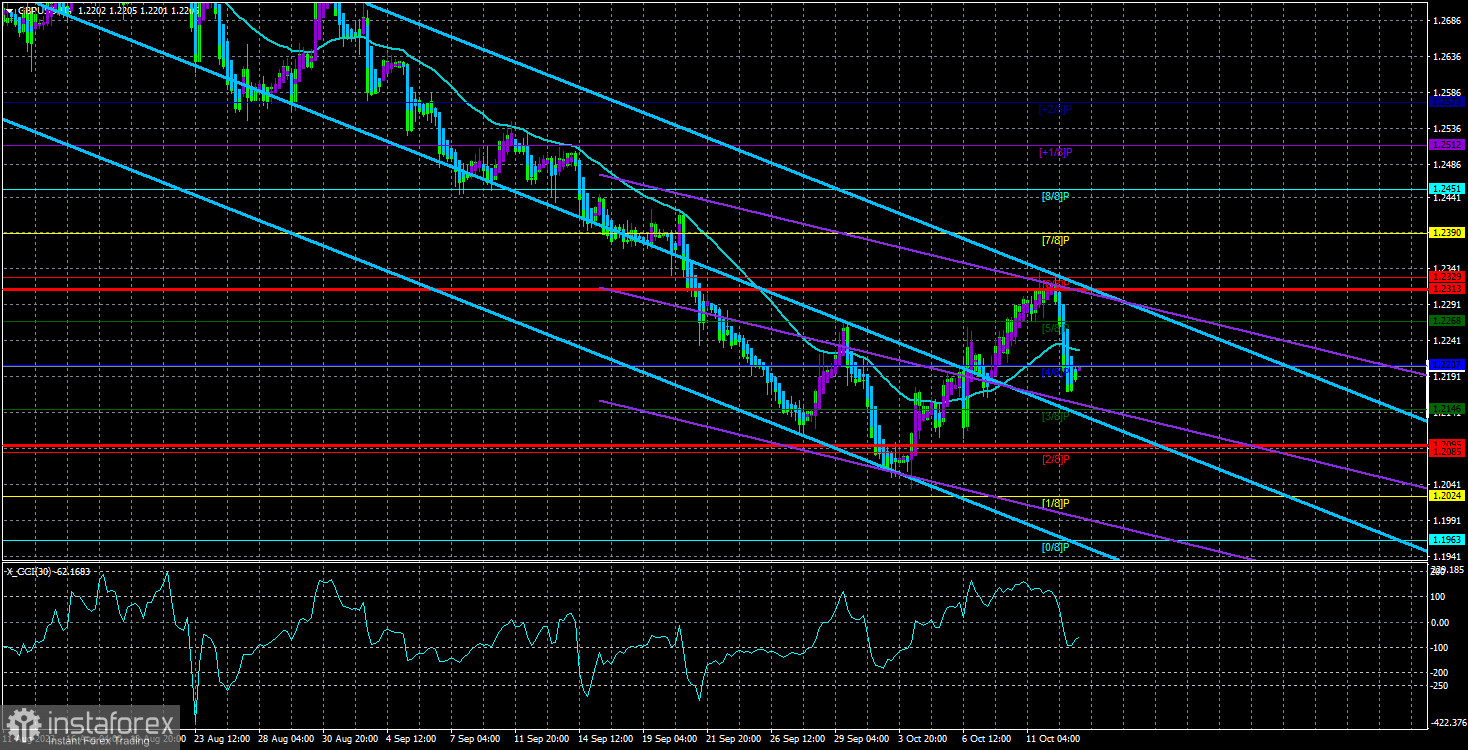Click the 1.2512 purple price tag

tap(1447, 145)
